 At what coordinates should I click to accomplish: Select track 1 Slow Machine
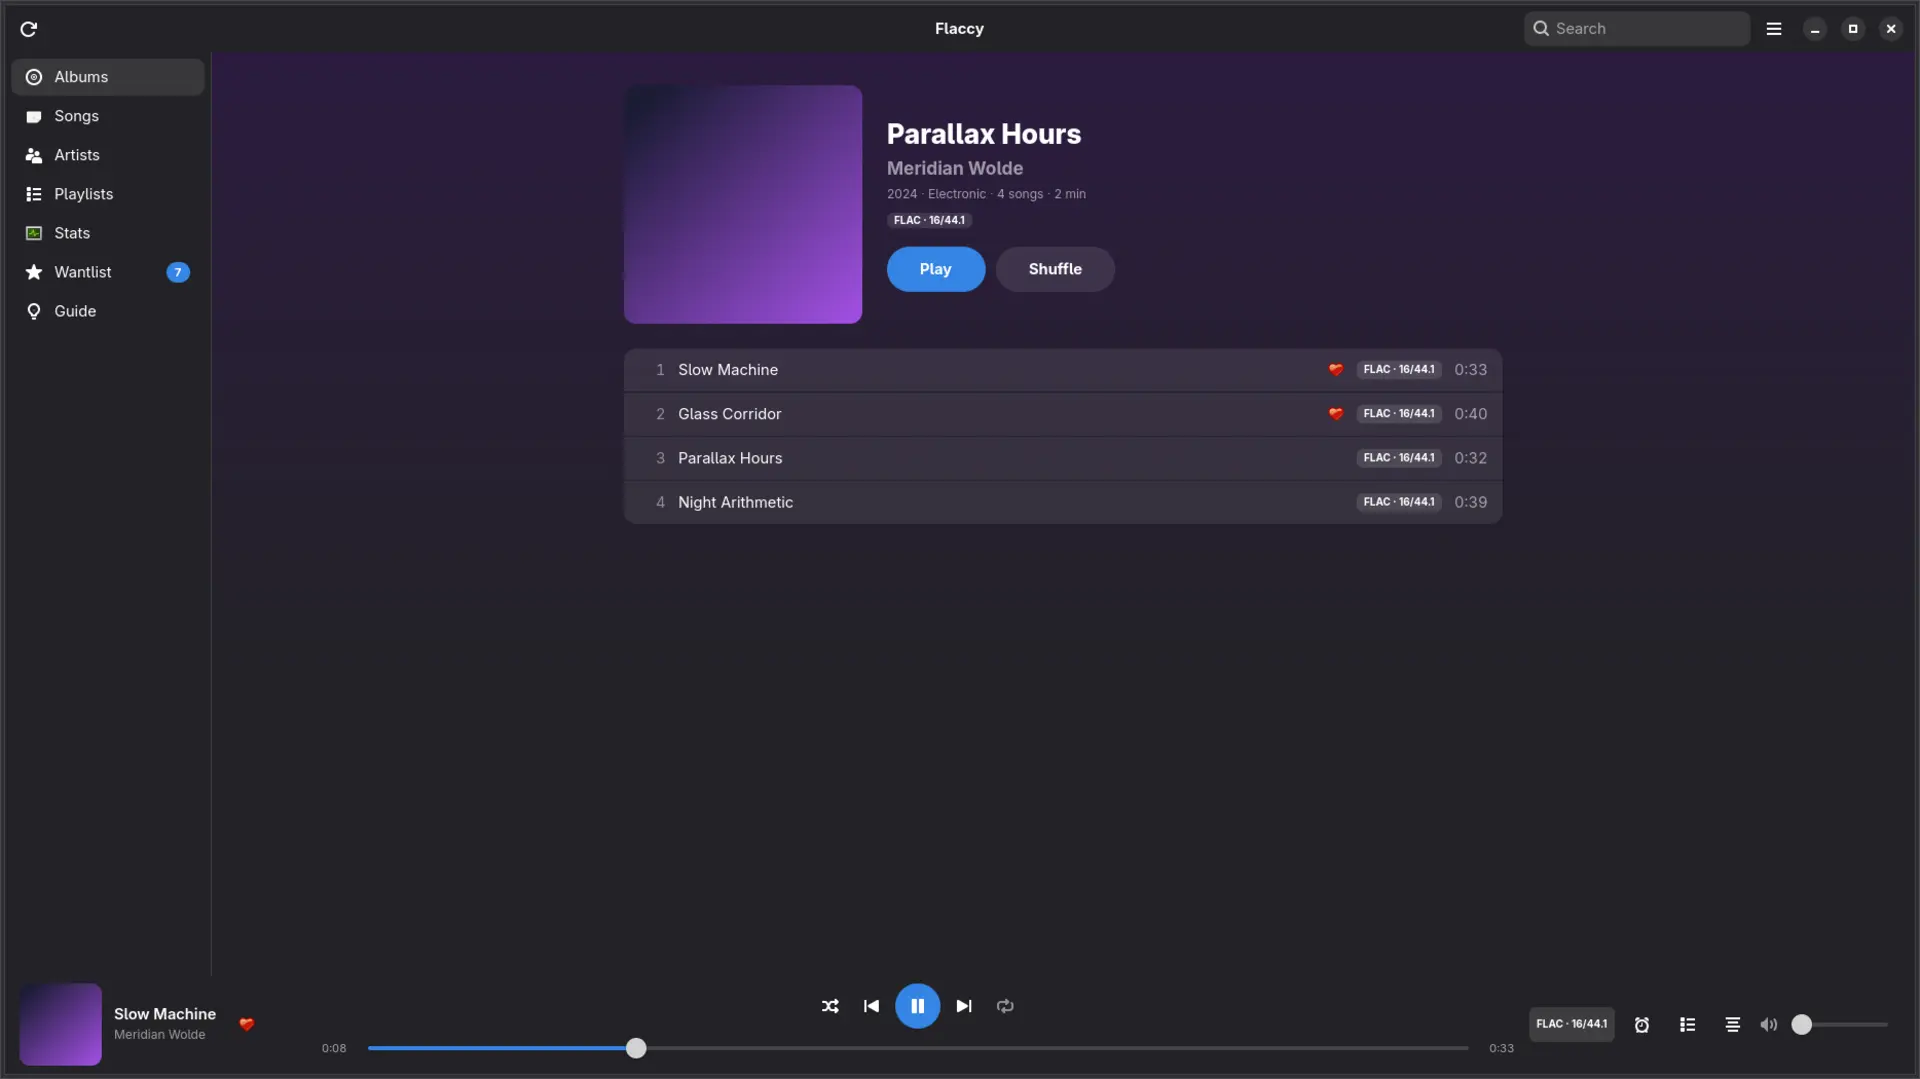point(1063,370)
